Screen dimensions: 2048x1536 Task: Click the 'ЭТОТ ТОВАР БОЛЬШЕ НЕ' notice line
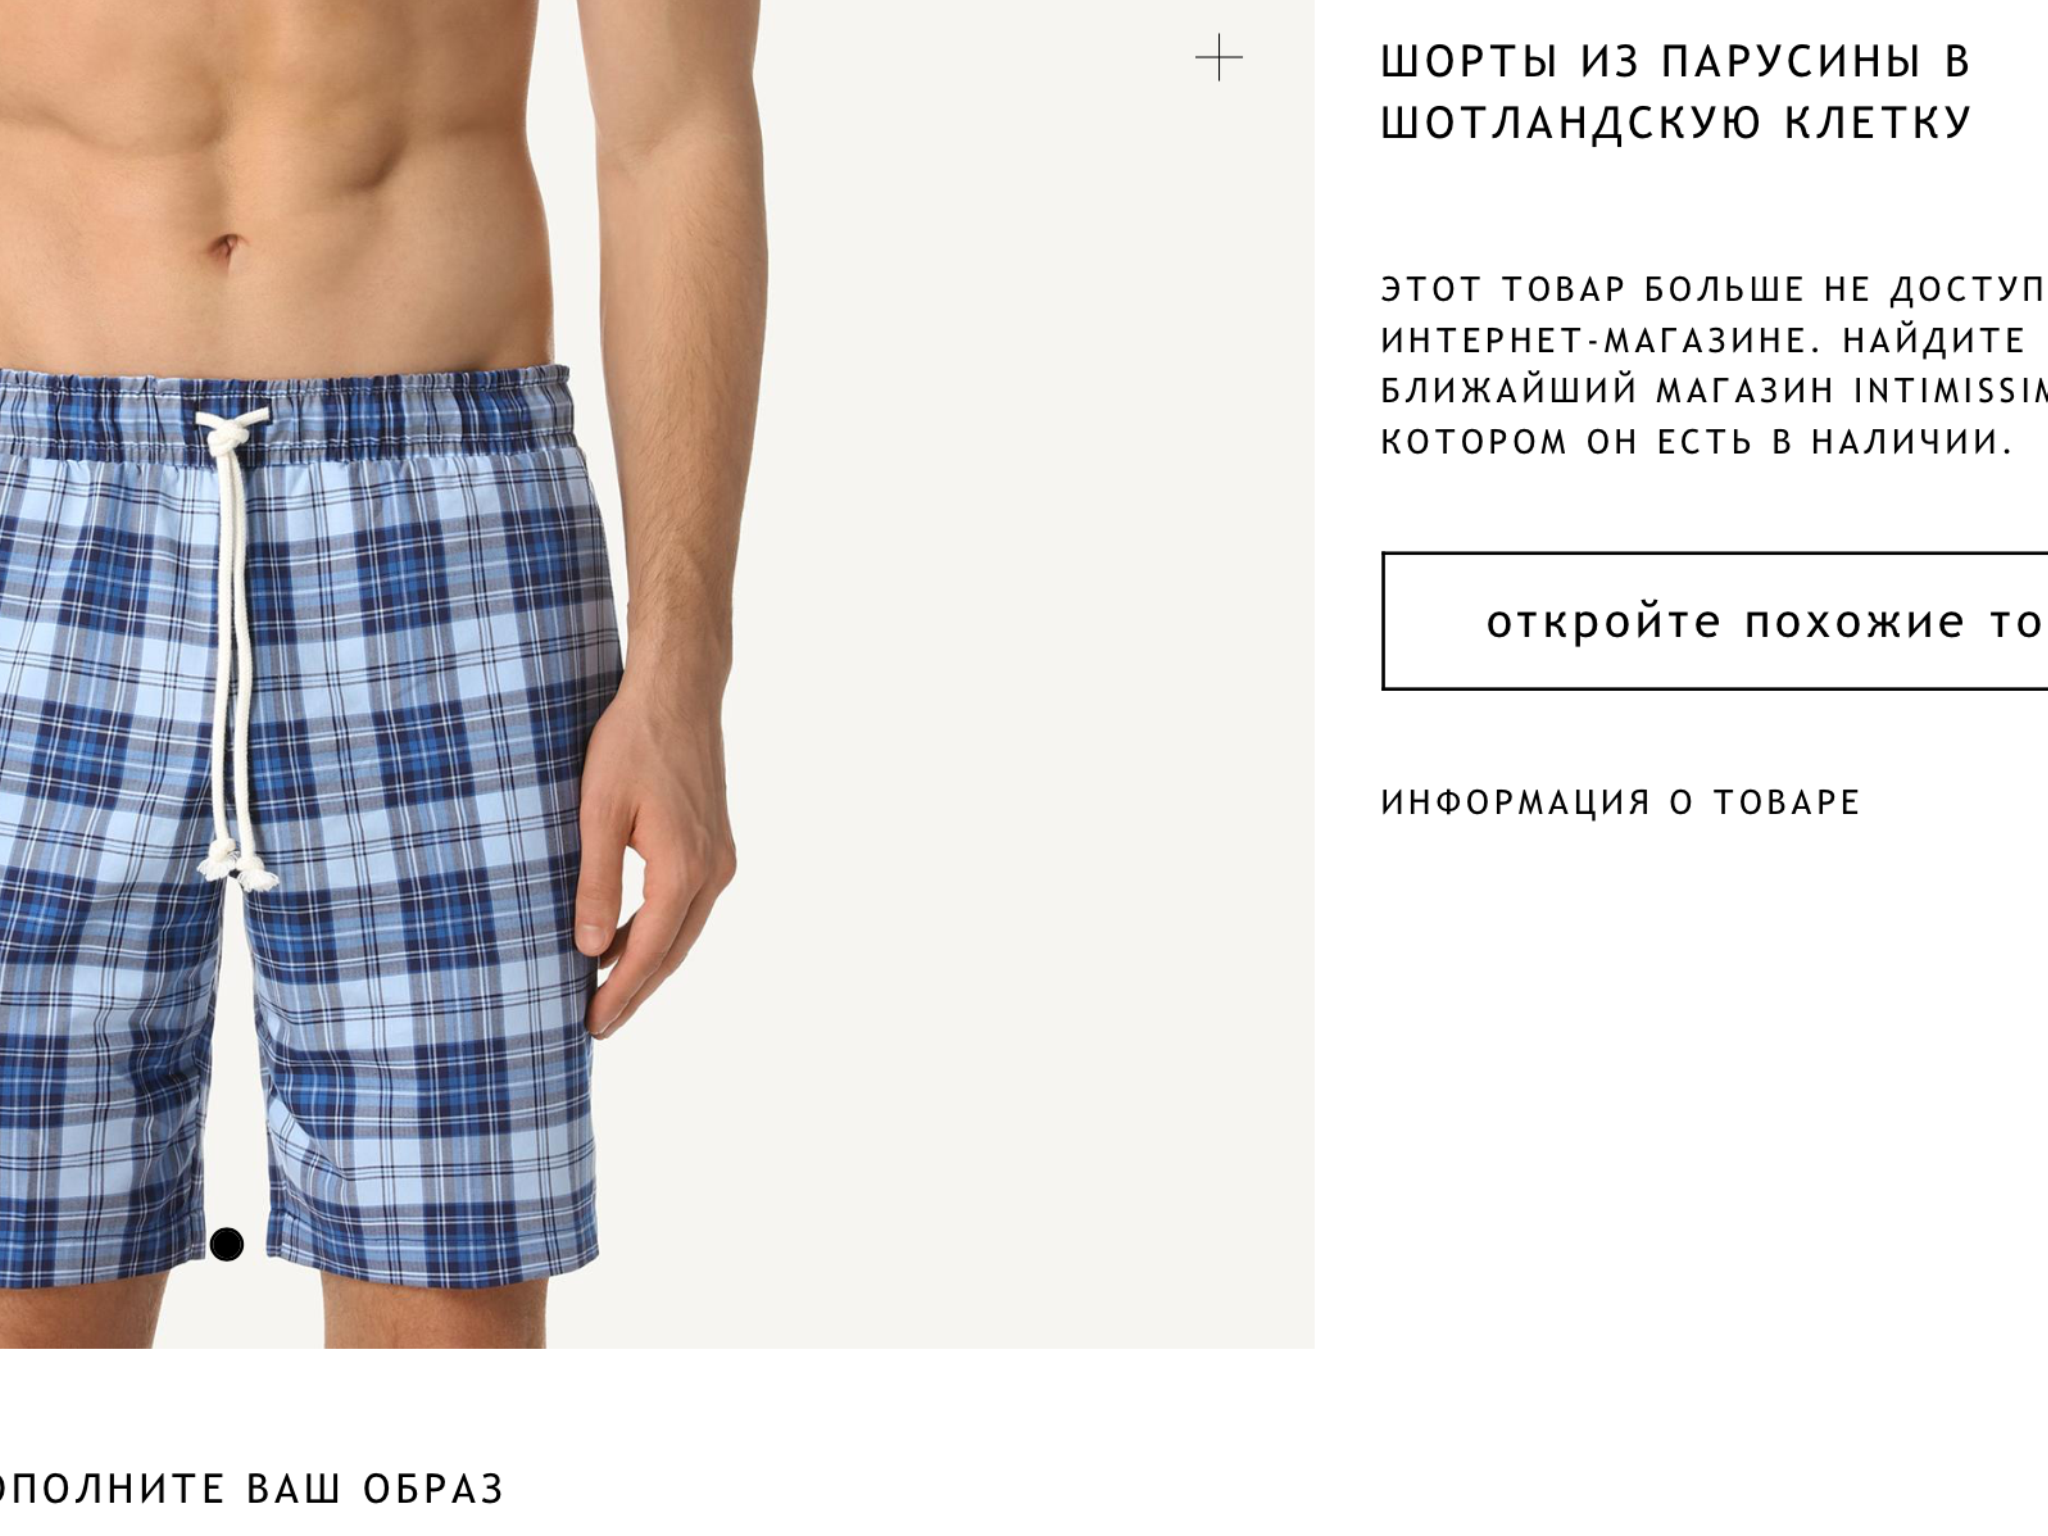1626,289
